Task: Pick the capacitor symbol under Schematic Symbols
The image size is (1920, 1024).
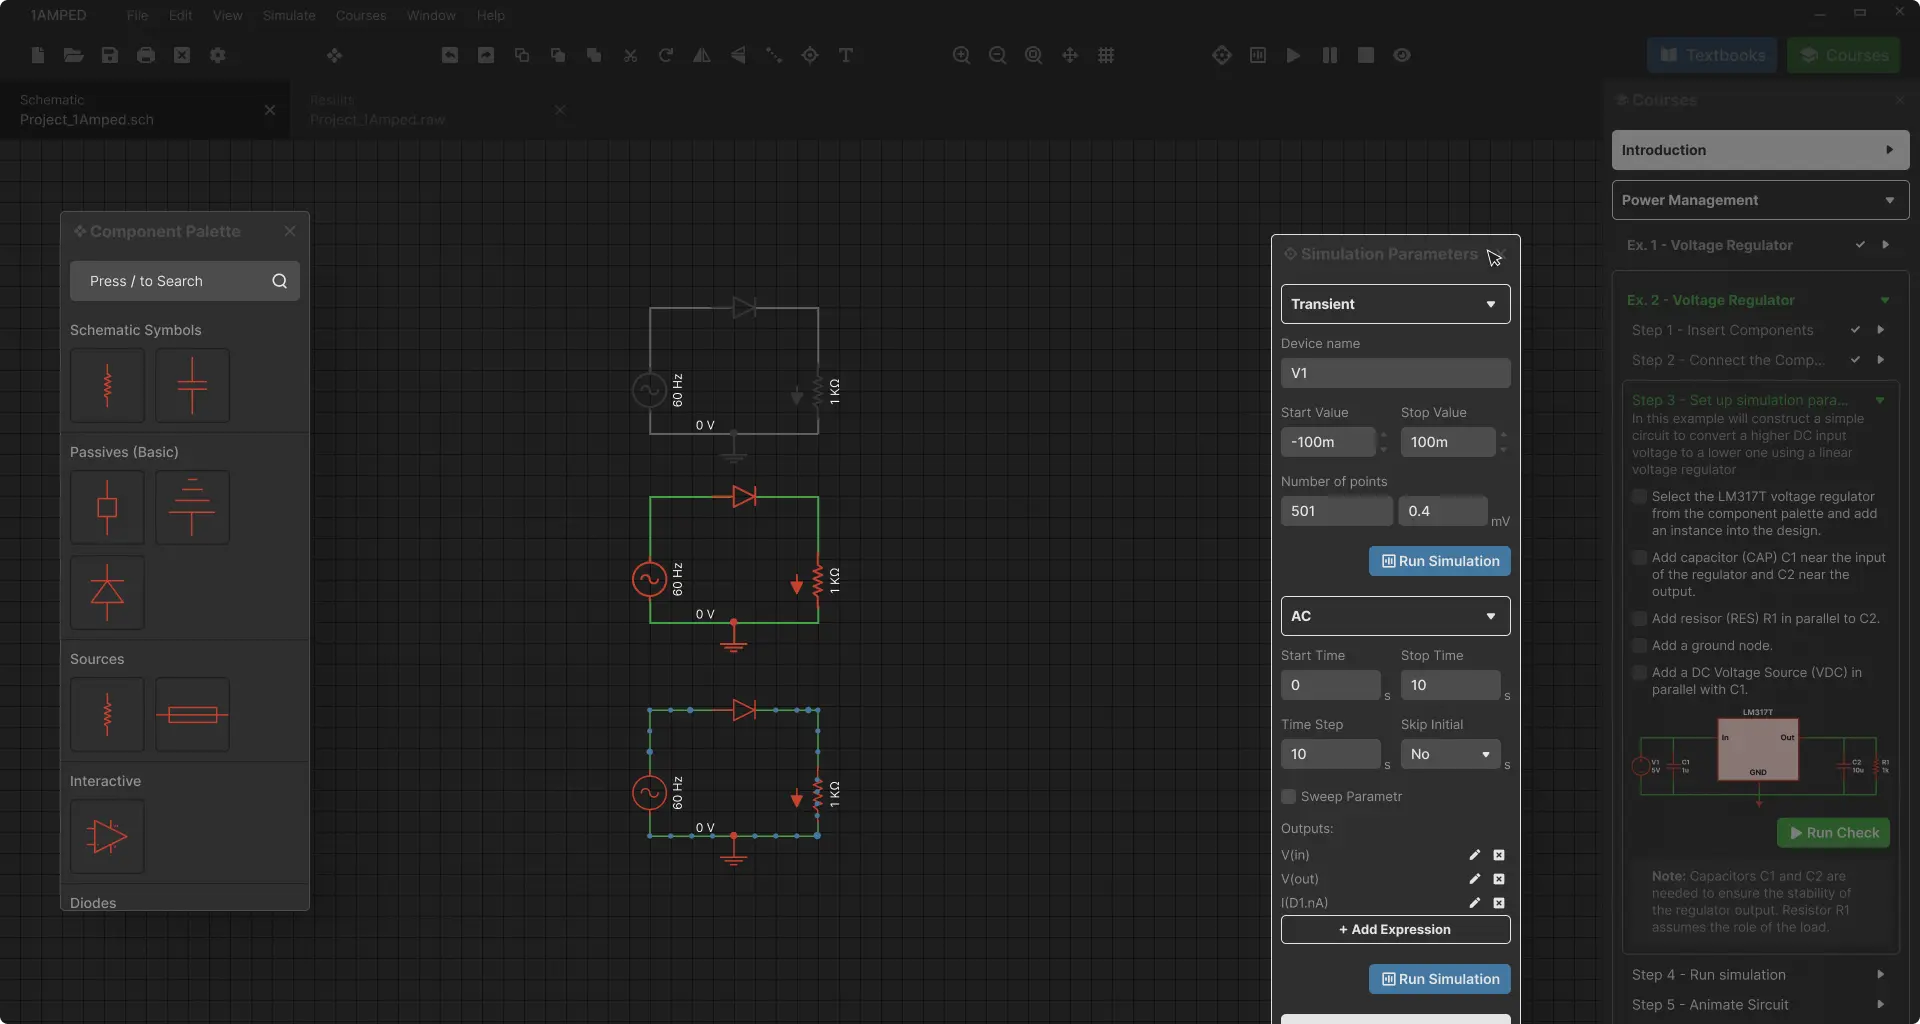Action: 192,385
